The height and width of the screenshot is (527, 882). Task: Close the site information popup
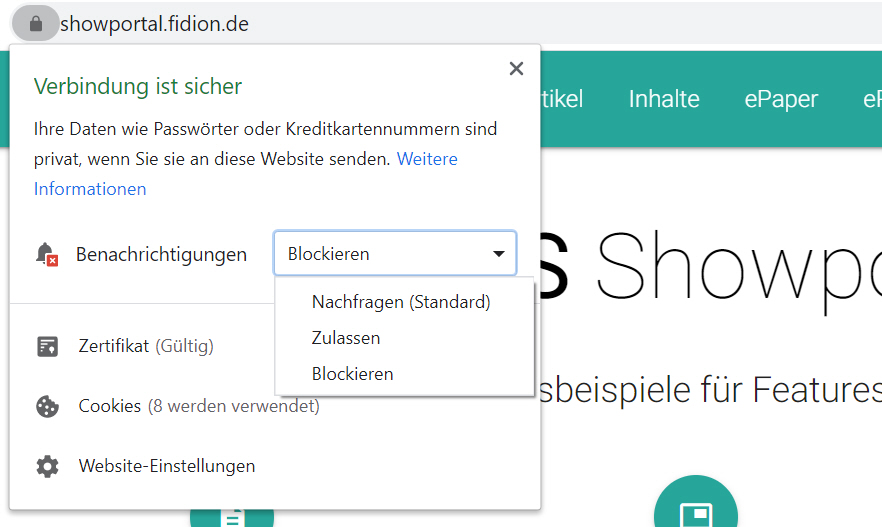click(x=516, y=69)
